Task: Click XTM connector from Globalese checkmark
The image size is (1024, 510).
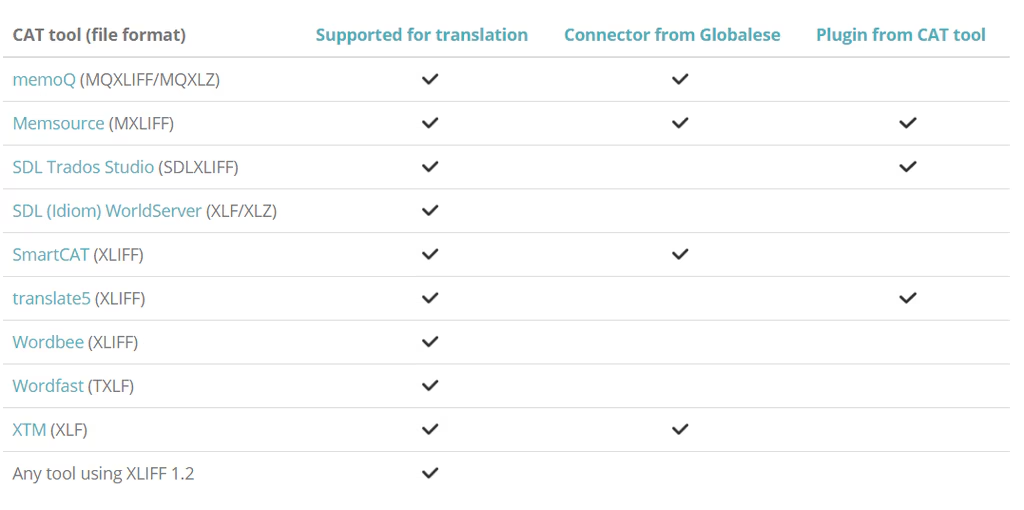Action: 680,430
